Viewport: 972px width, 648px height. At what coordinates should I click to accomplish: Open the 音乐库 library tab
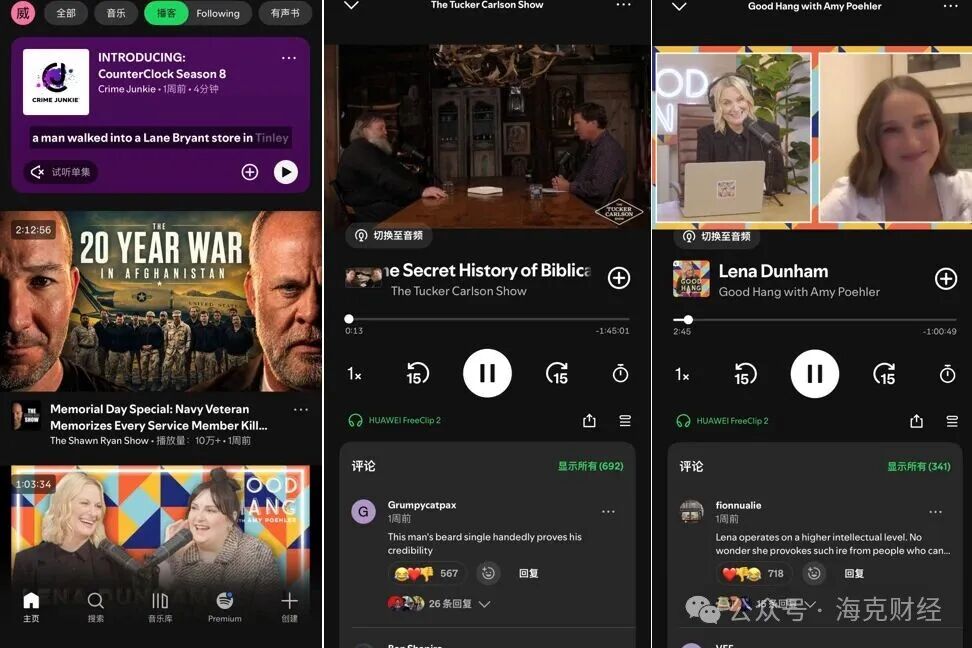click(160, 607)
